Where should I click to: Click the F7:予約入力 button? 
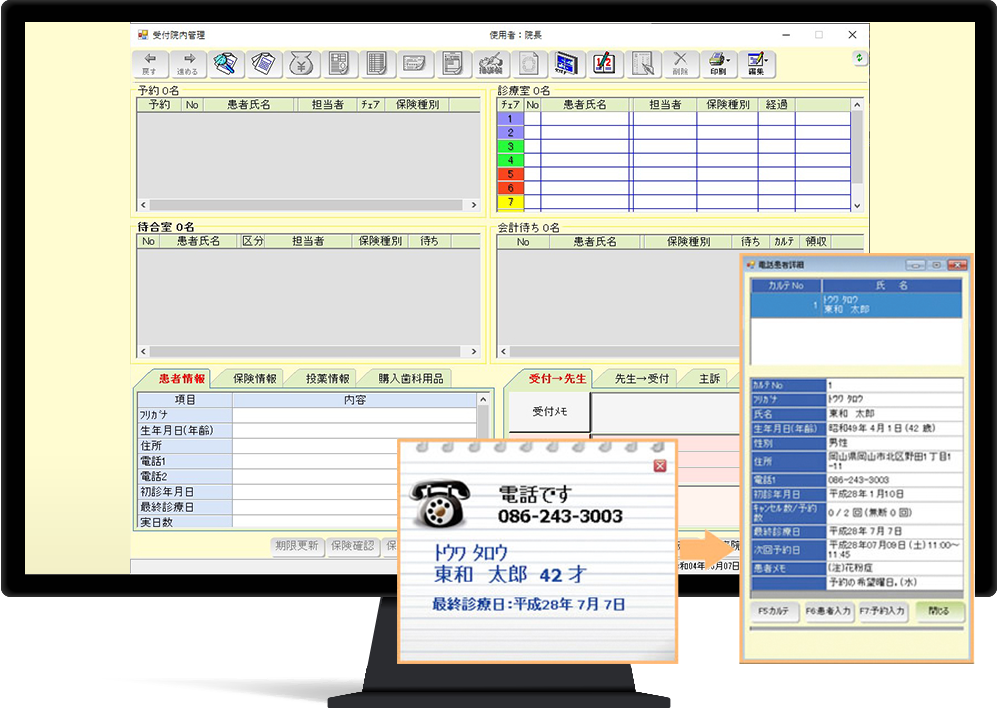pos(883,610)
